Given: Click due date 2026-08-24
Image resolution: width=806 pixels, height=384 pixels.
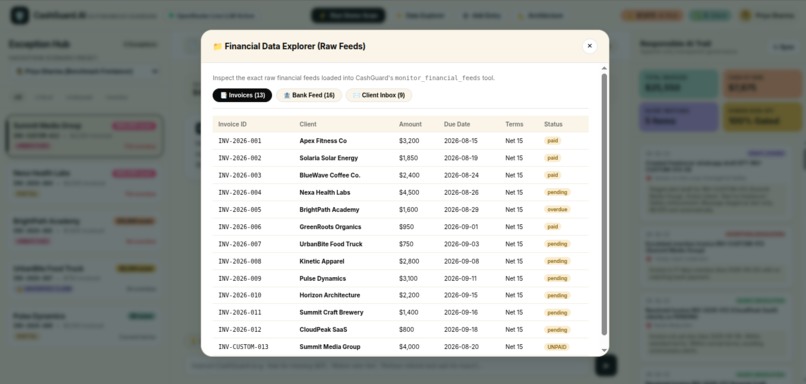Looking at the screenshot, I should pyautogui.click(x=461, y=175).
